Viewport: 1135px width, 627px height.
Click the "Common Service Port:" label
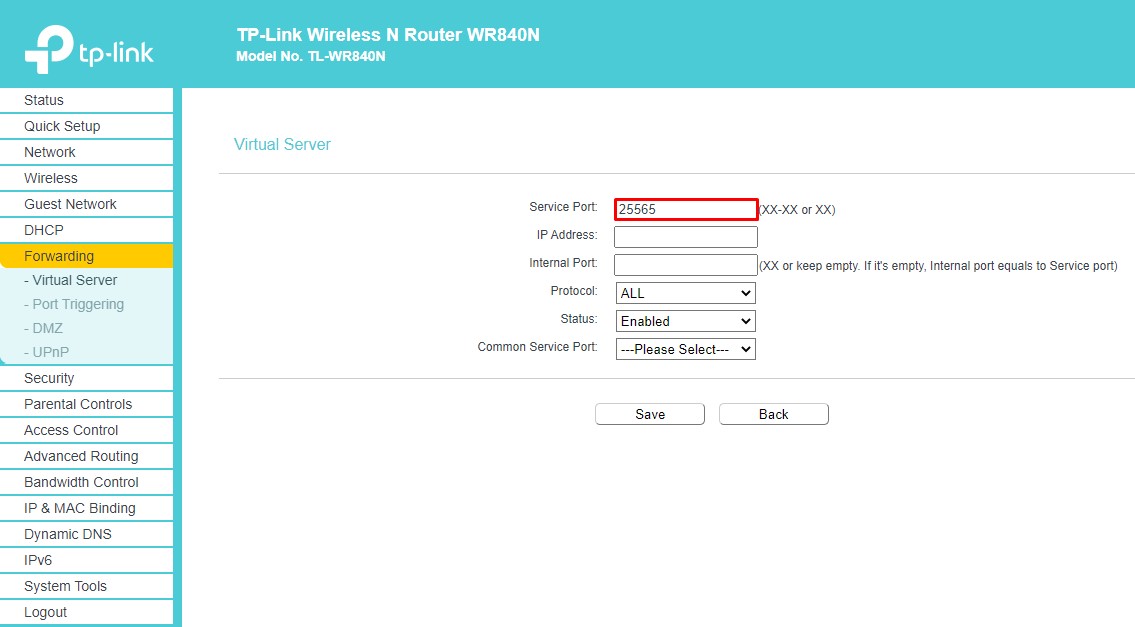click(x=538, y=347)
